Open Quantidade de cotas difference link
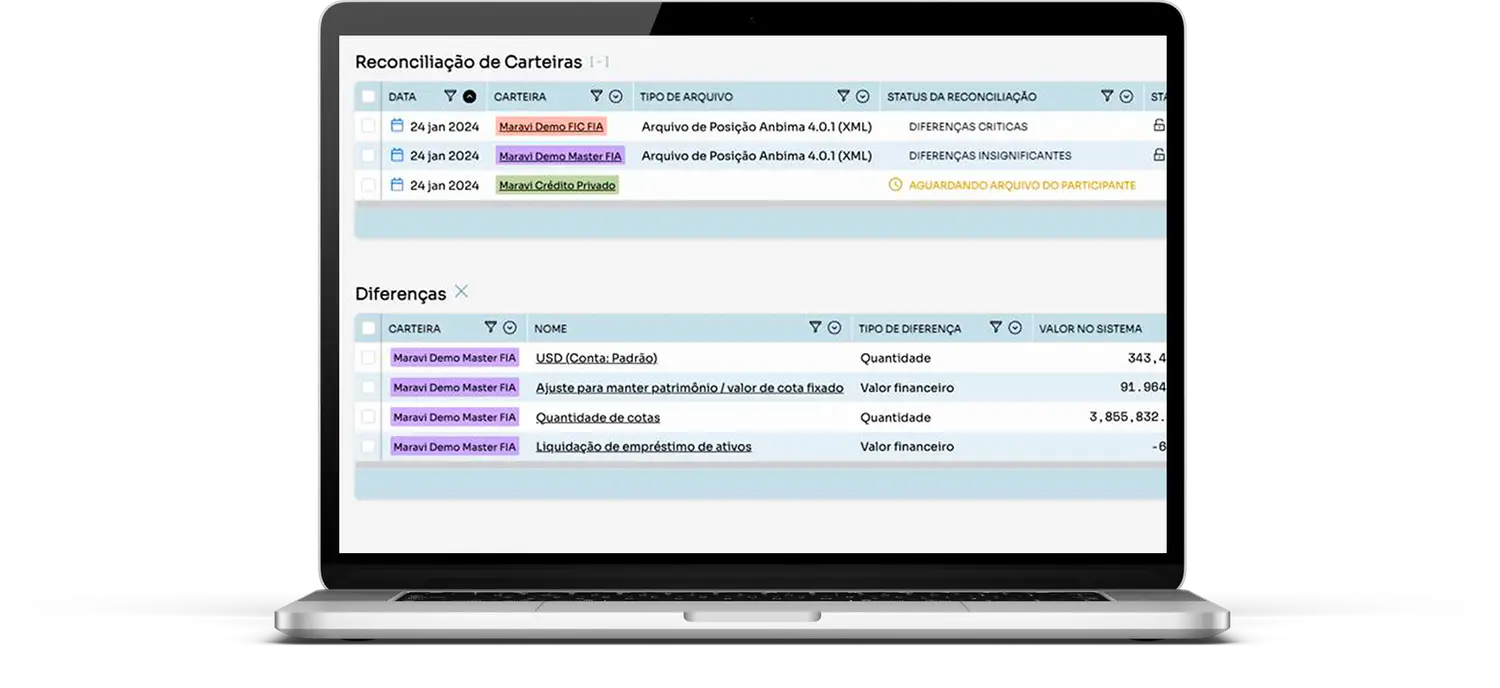 coord(597,418)
